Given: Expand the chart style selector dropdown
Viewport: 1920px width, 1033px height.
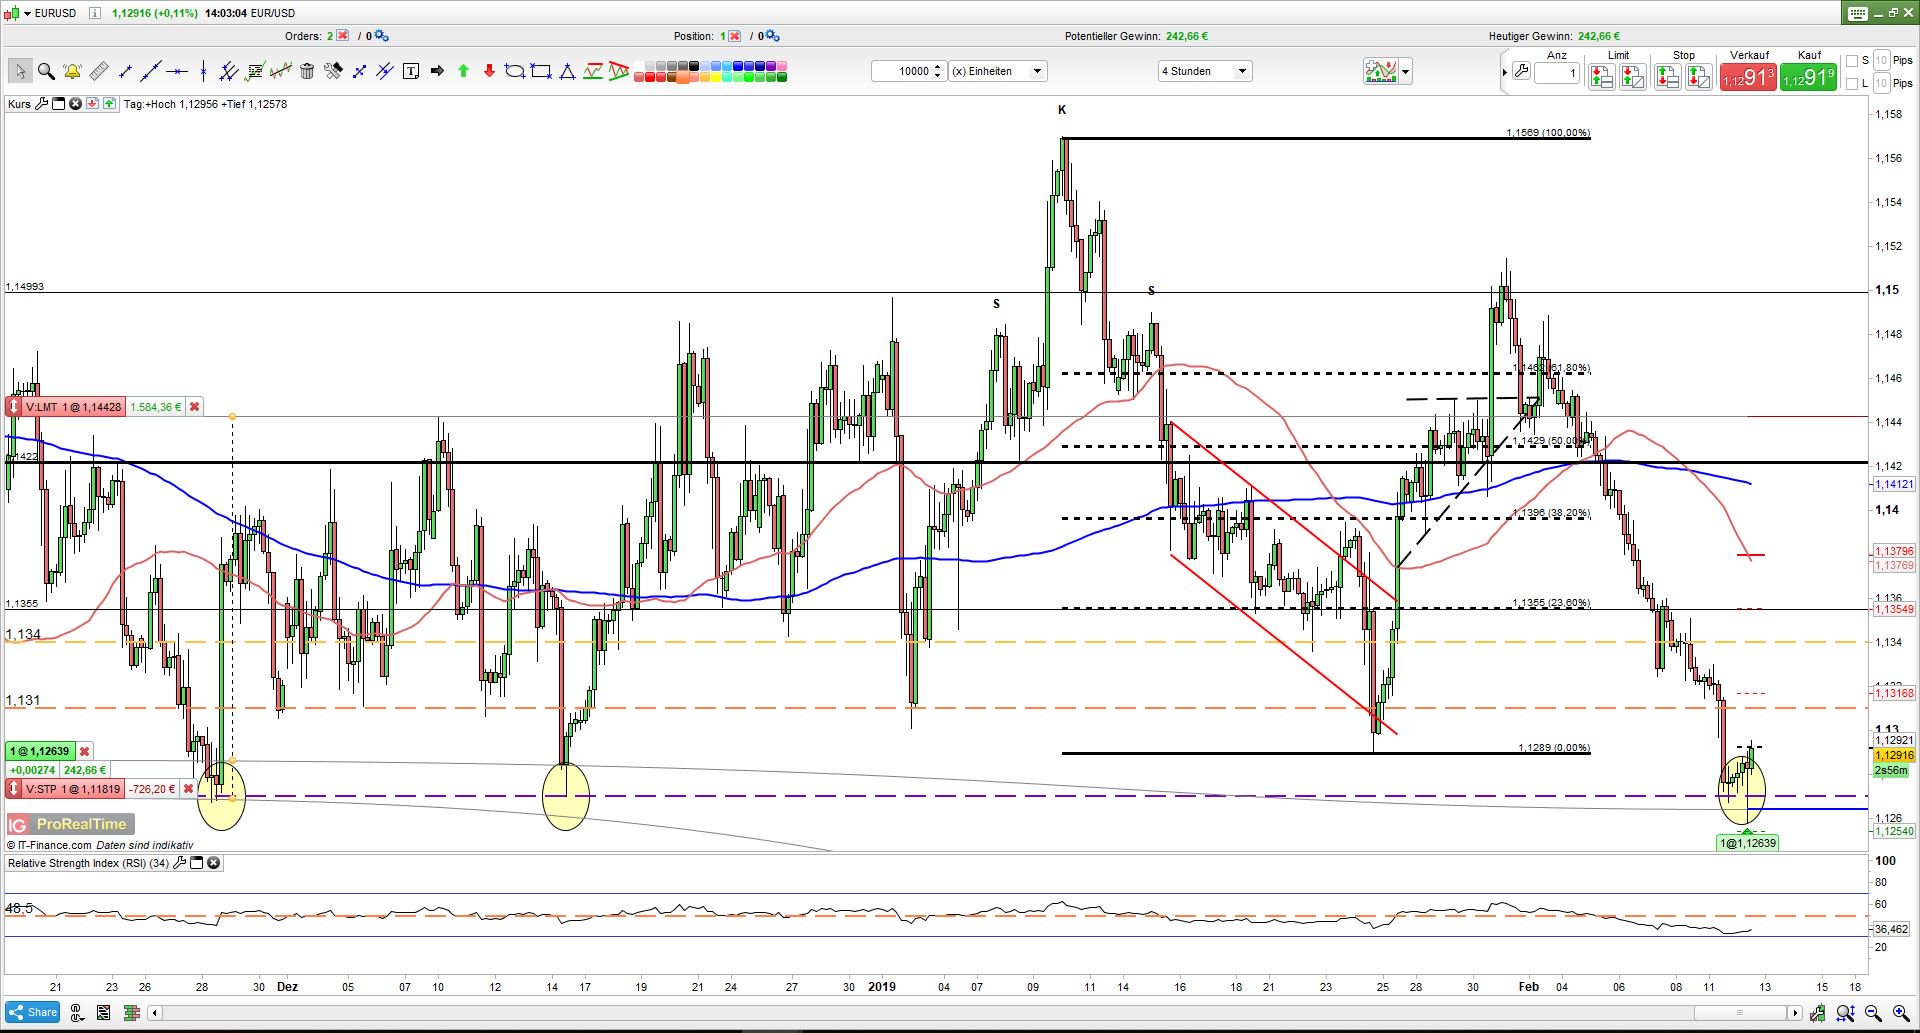Looking at the screenshot, I should pyautogui.click(x=1404, y=71).
